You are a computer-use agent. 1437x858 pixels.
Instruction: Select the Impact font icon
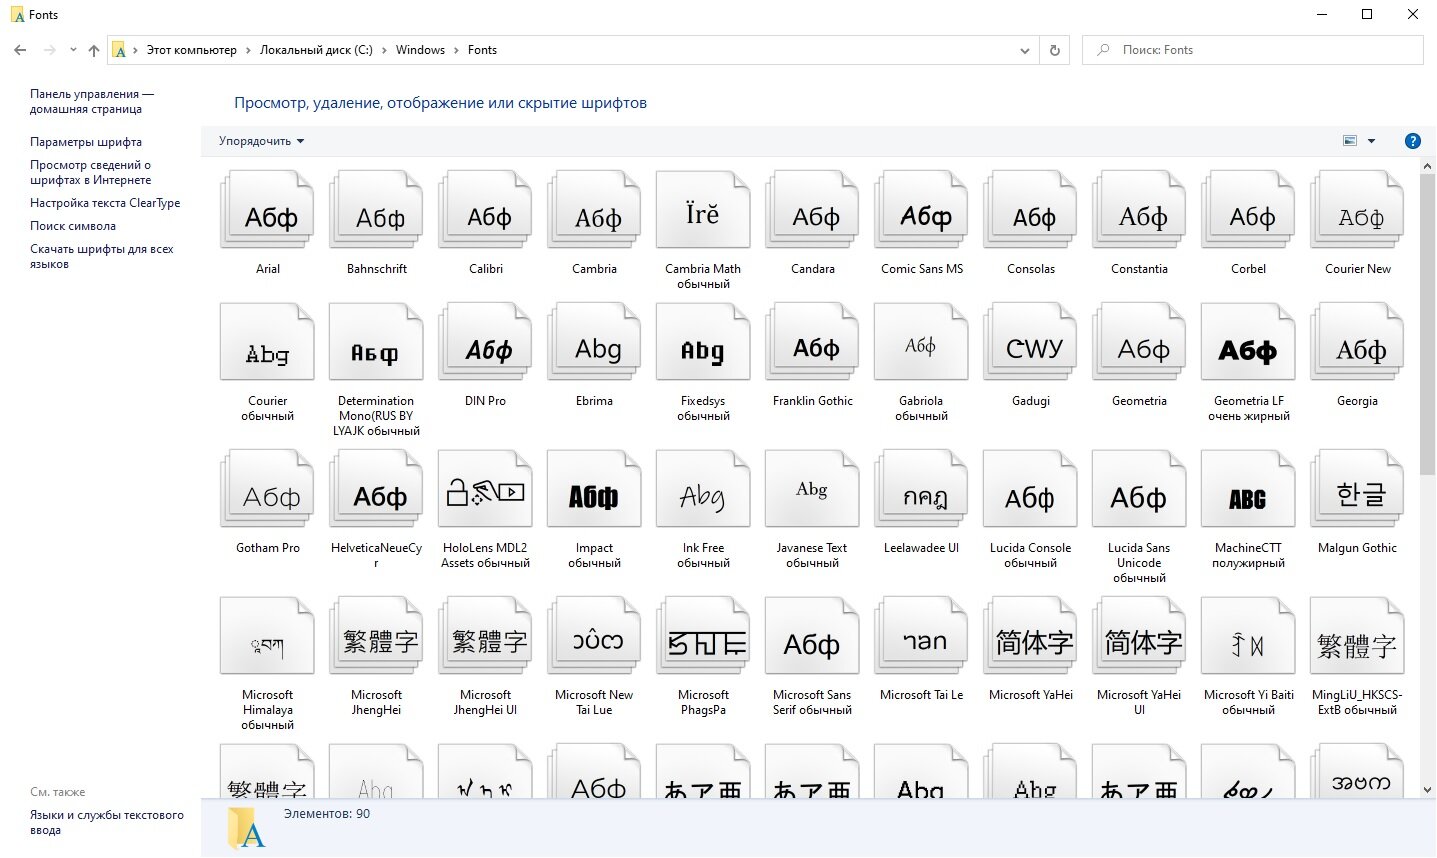[594, 489]
